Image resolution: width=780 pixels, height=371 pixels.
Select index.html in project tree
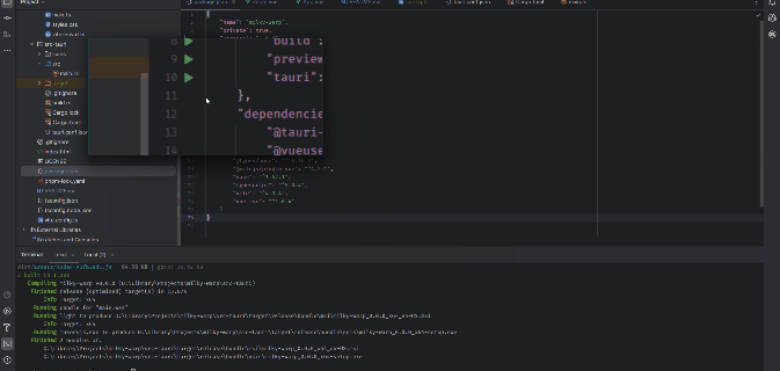pyautogui.click(x=54, y=152)
